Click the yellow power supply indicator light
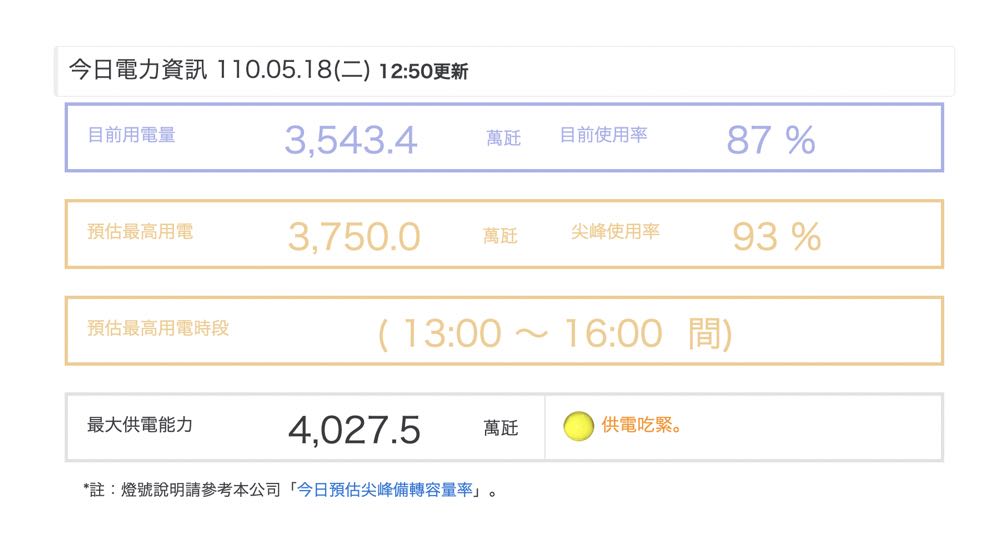The height and width of the screenshot is (537, 1000). [x=578, y=427]
